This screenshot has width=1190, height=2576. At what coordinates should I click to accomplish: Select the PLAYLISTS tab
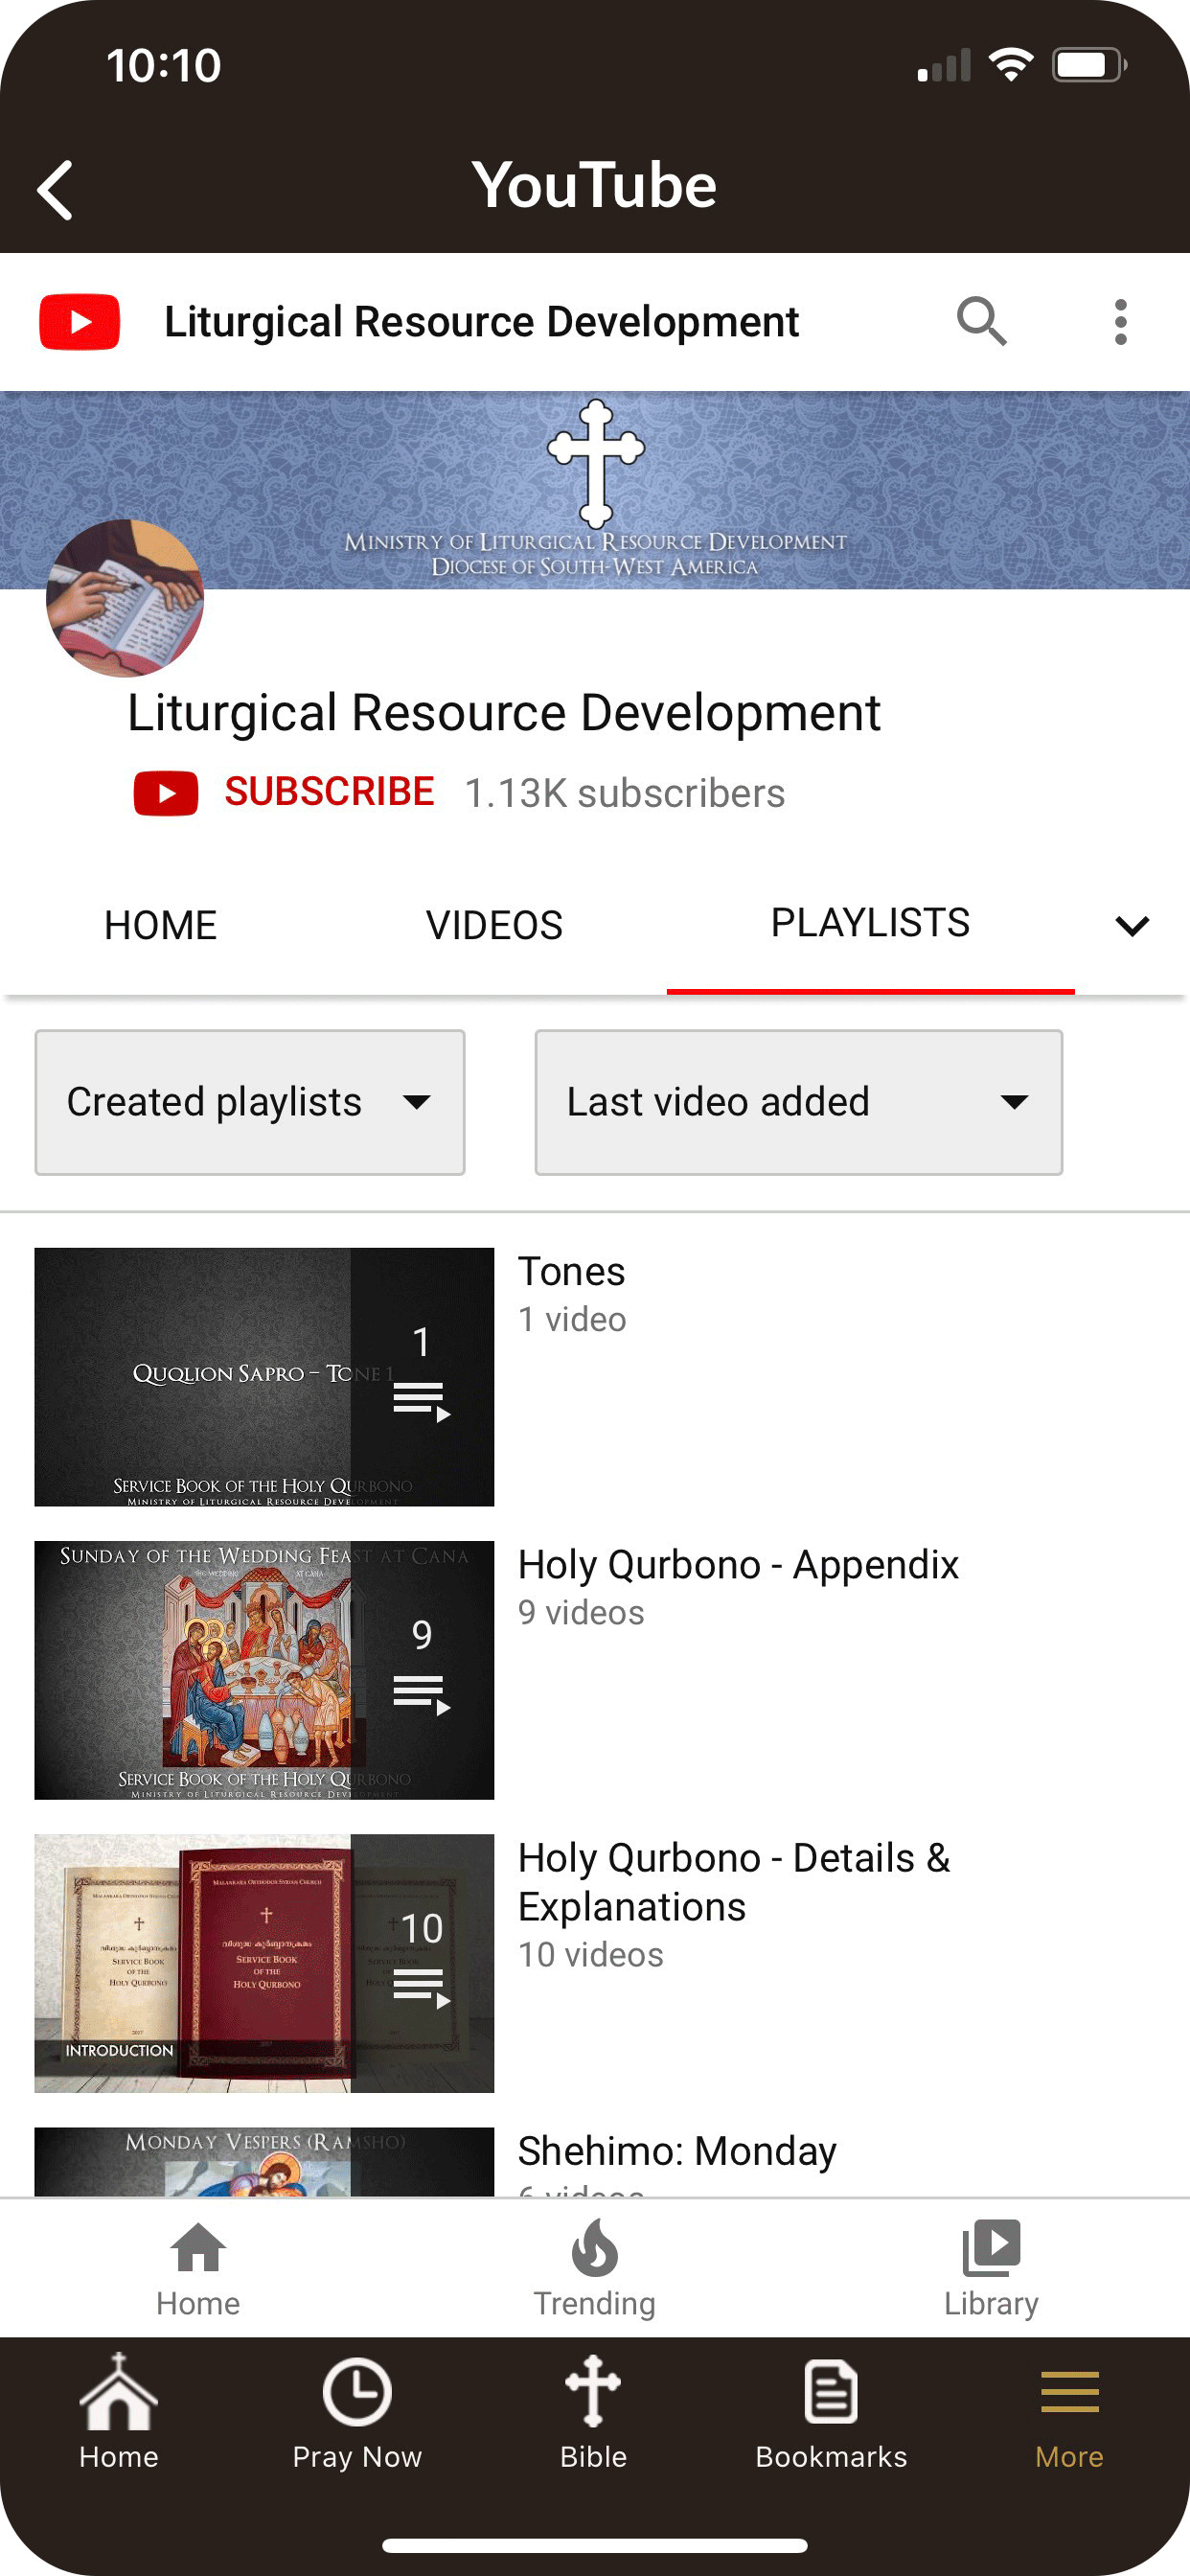tap(870, 923)
